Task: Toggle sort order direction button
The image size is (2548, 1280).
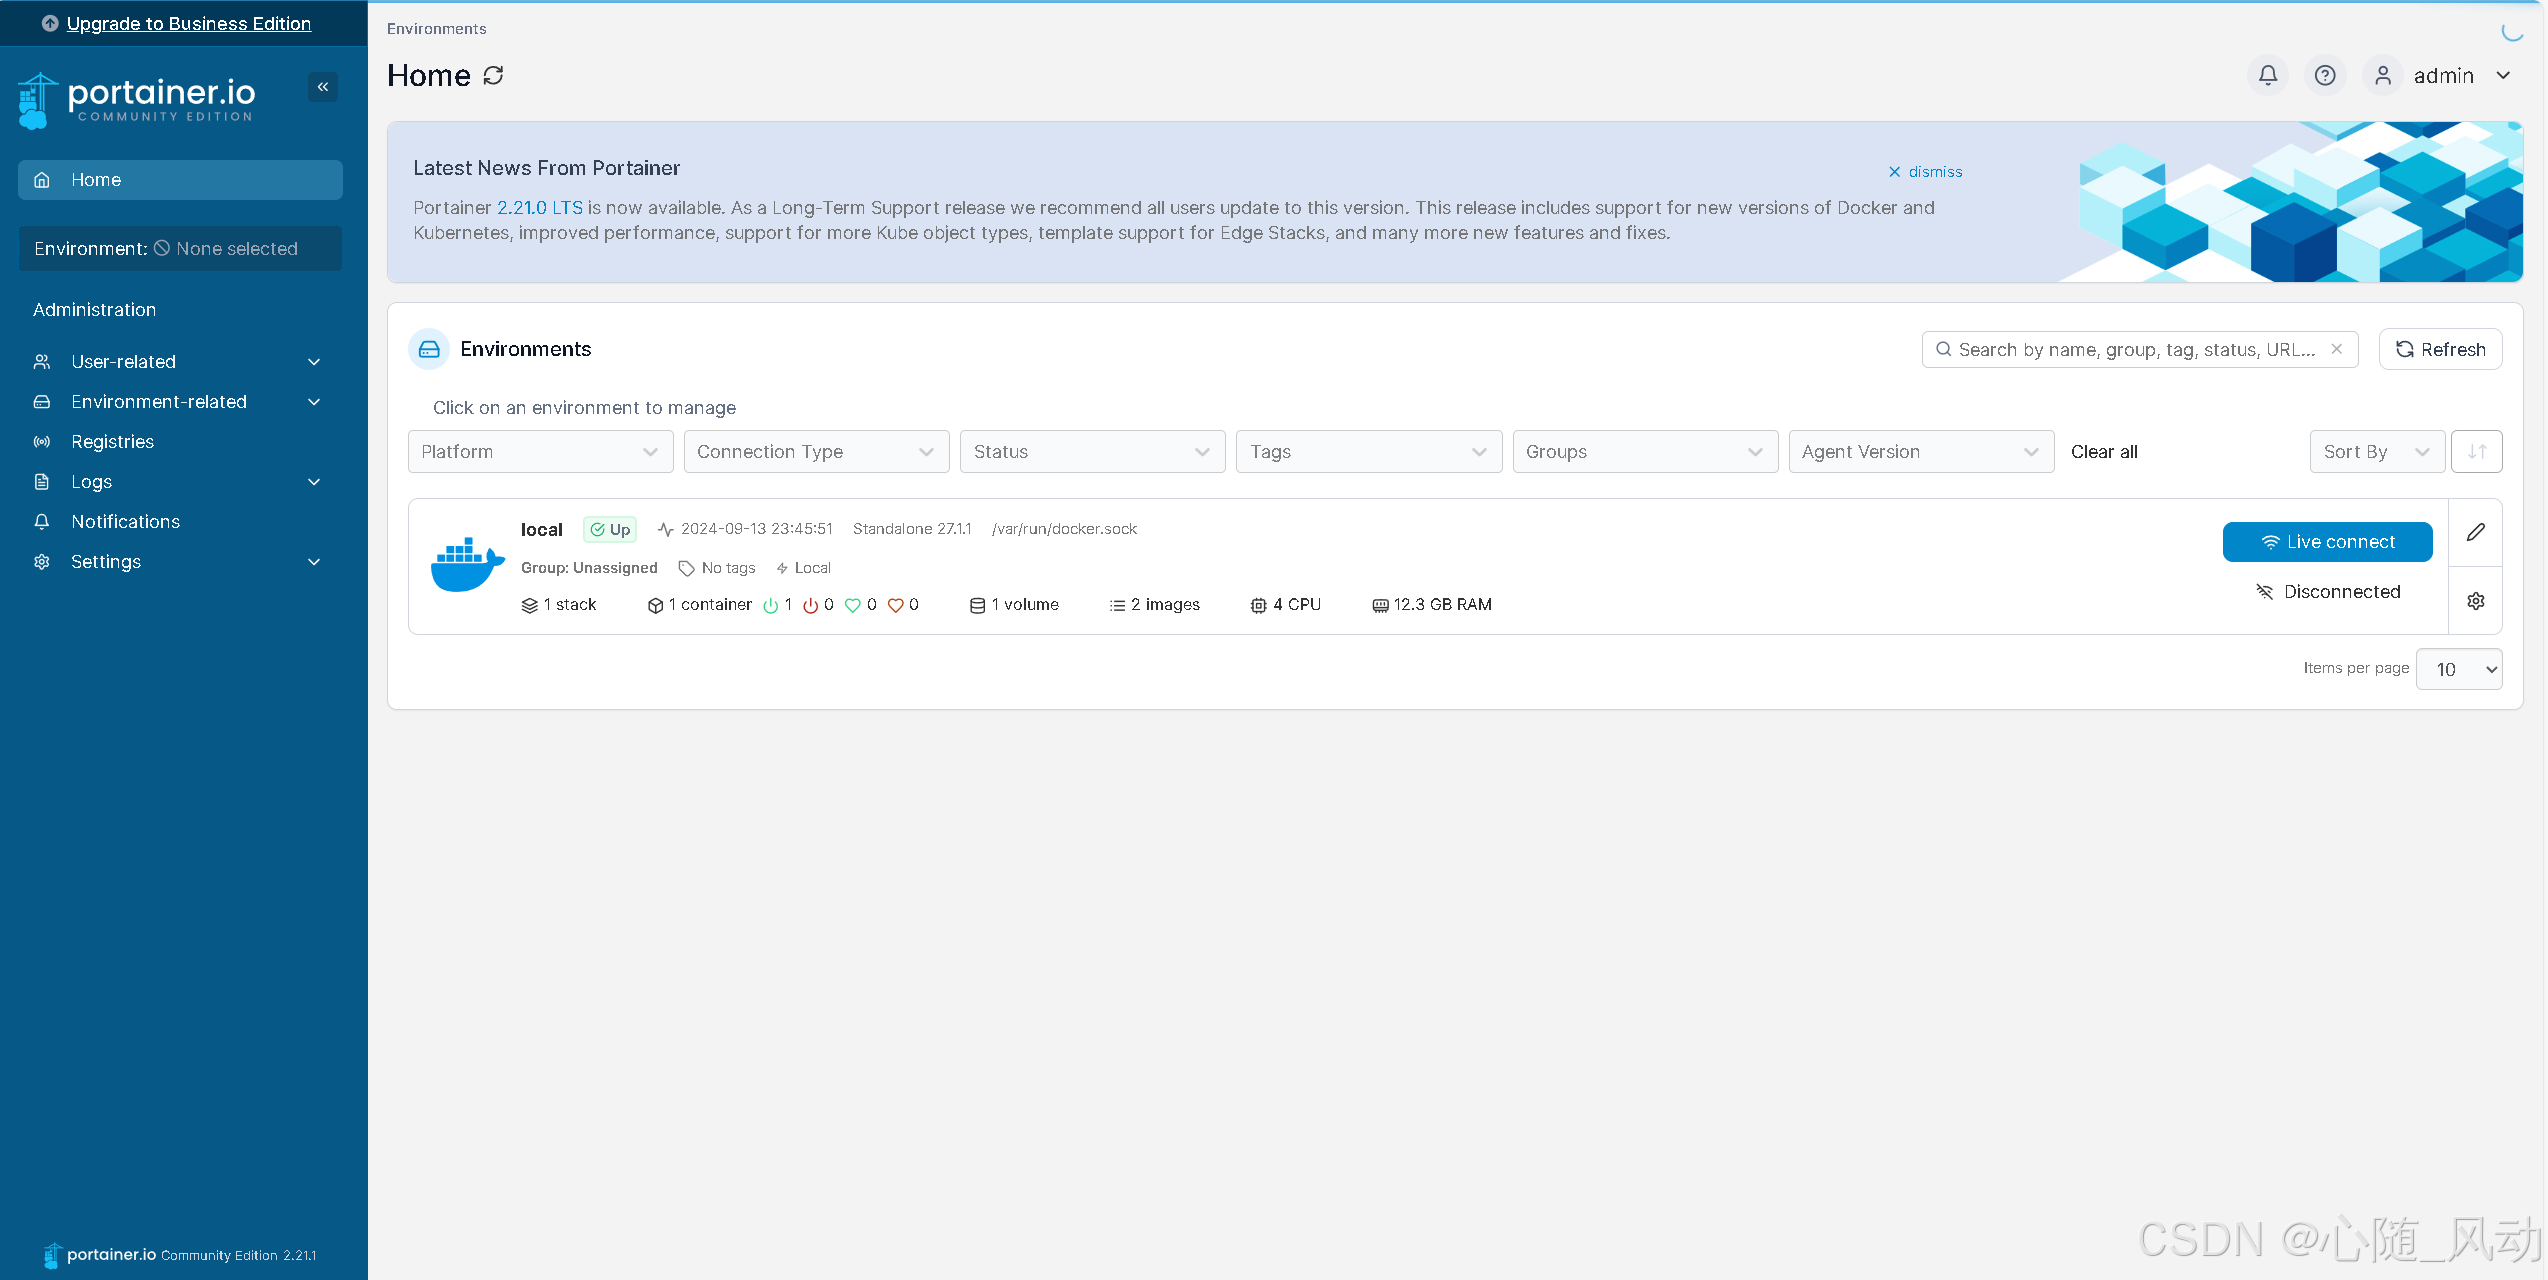Action: pyautogui.click(x=2476, y=452)
